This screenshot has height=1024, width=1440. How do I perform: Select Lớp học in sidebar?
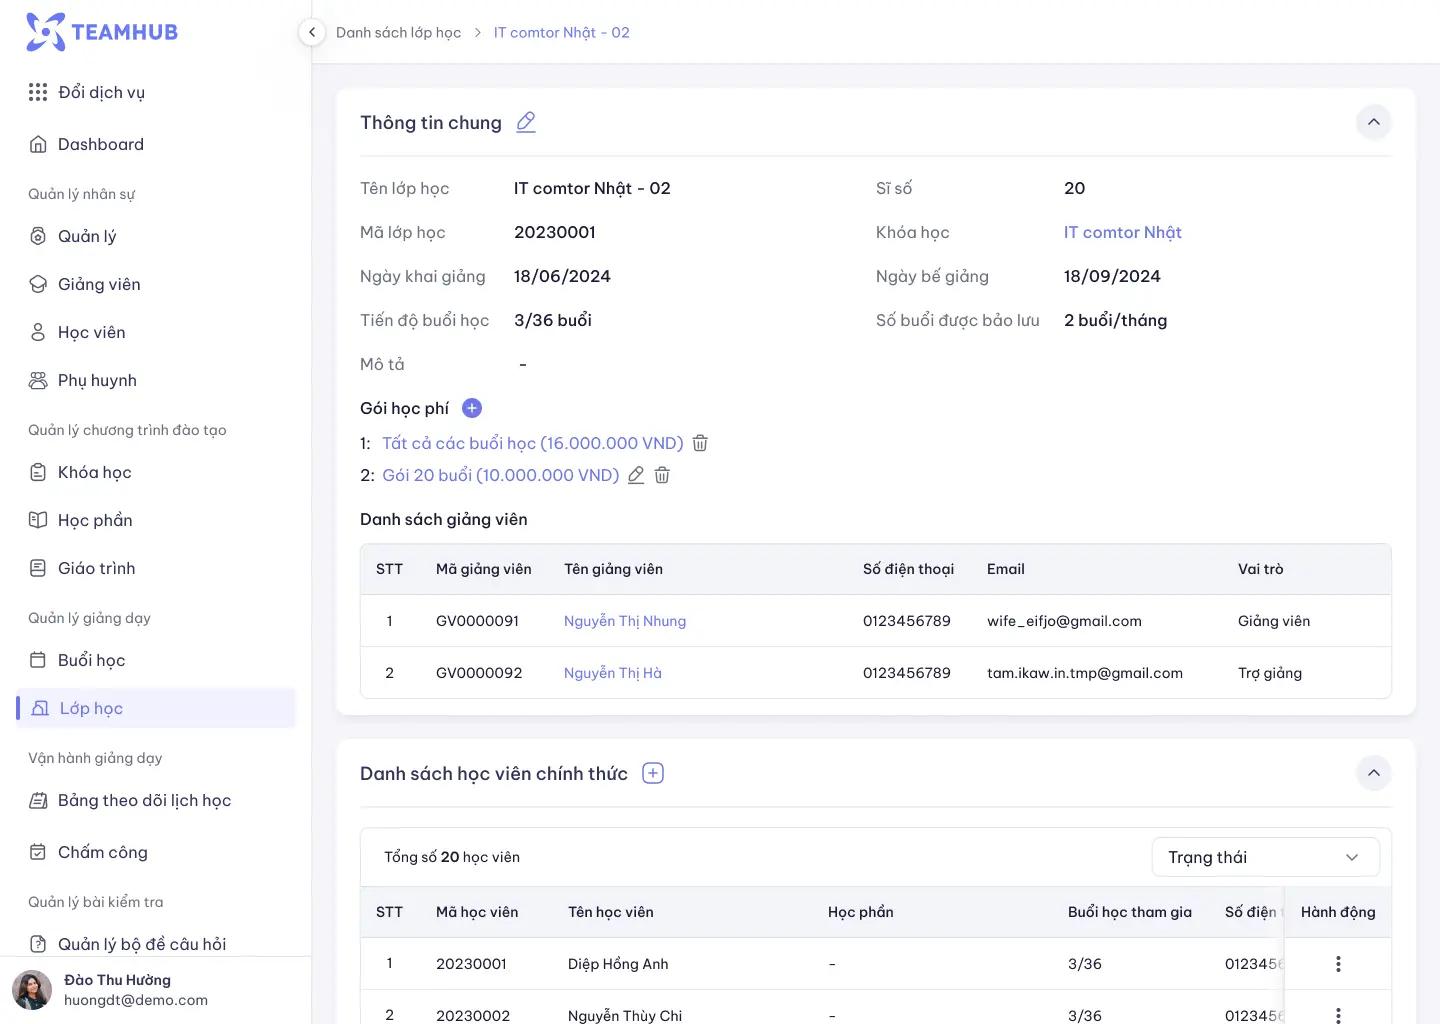tap(156, 708)
